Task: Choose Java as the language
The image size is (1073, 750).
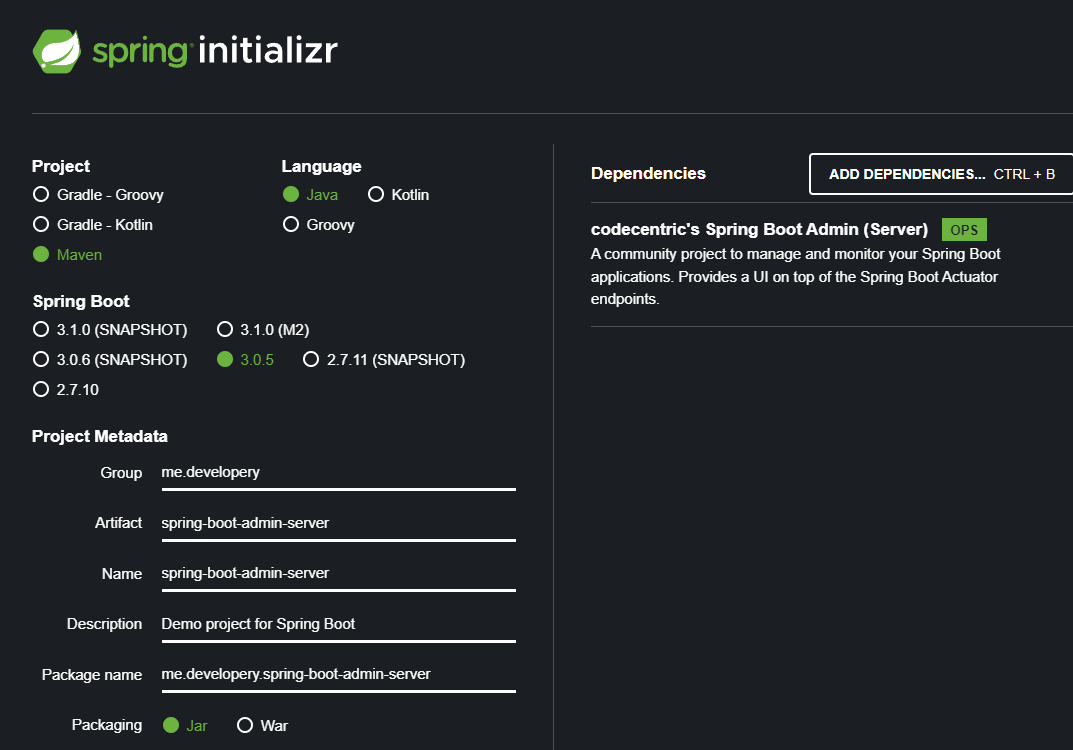Action: [311, 195]
